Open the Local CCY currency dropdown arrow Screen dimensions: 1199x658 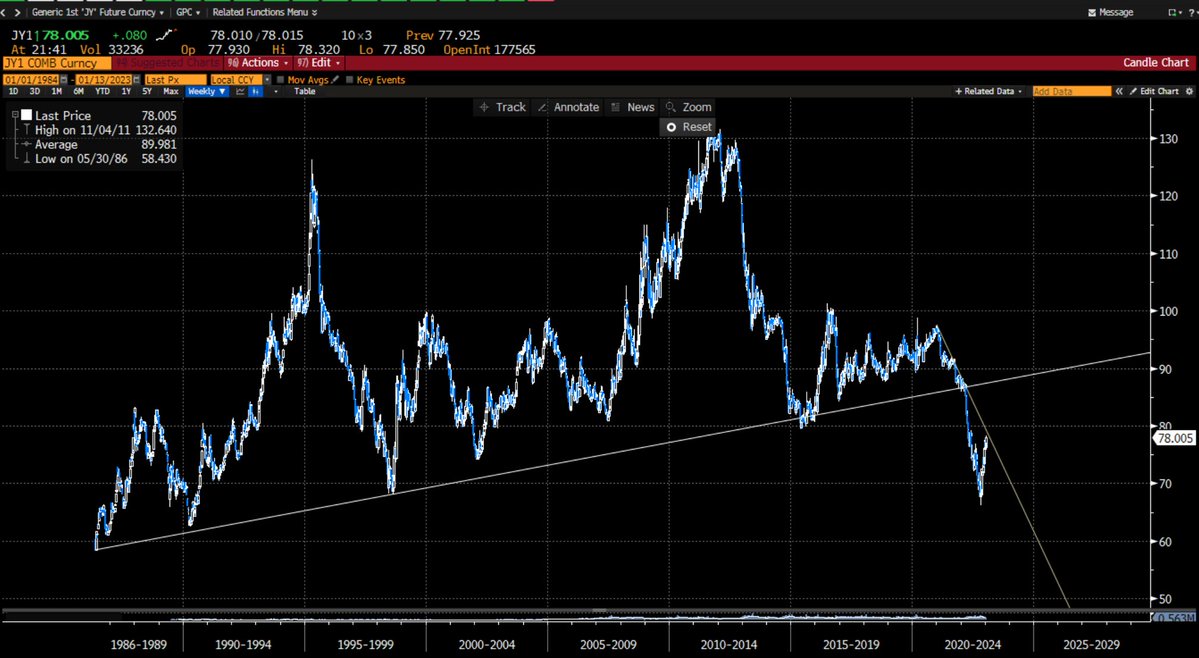(x=267, y=79)
